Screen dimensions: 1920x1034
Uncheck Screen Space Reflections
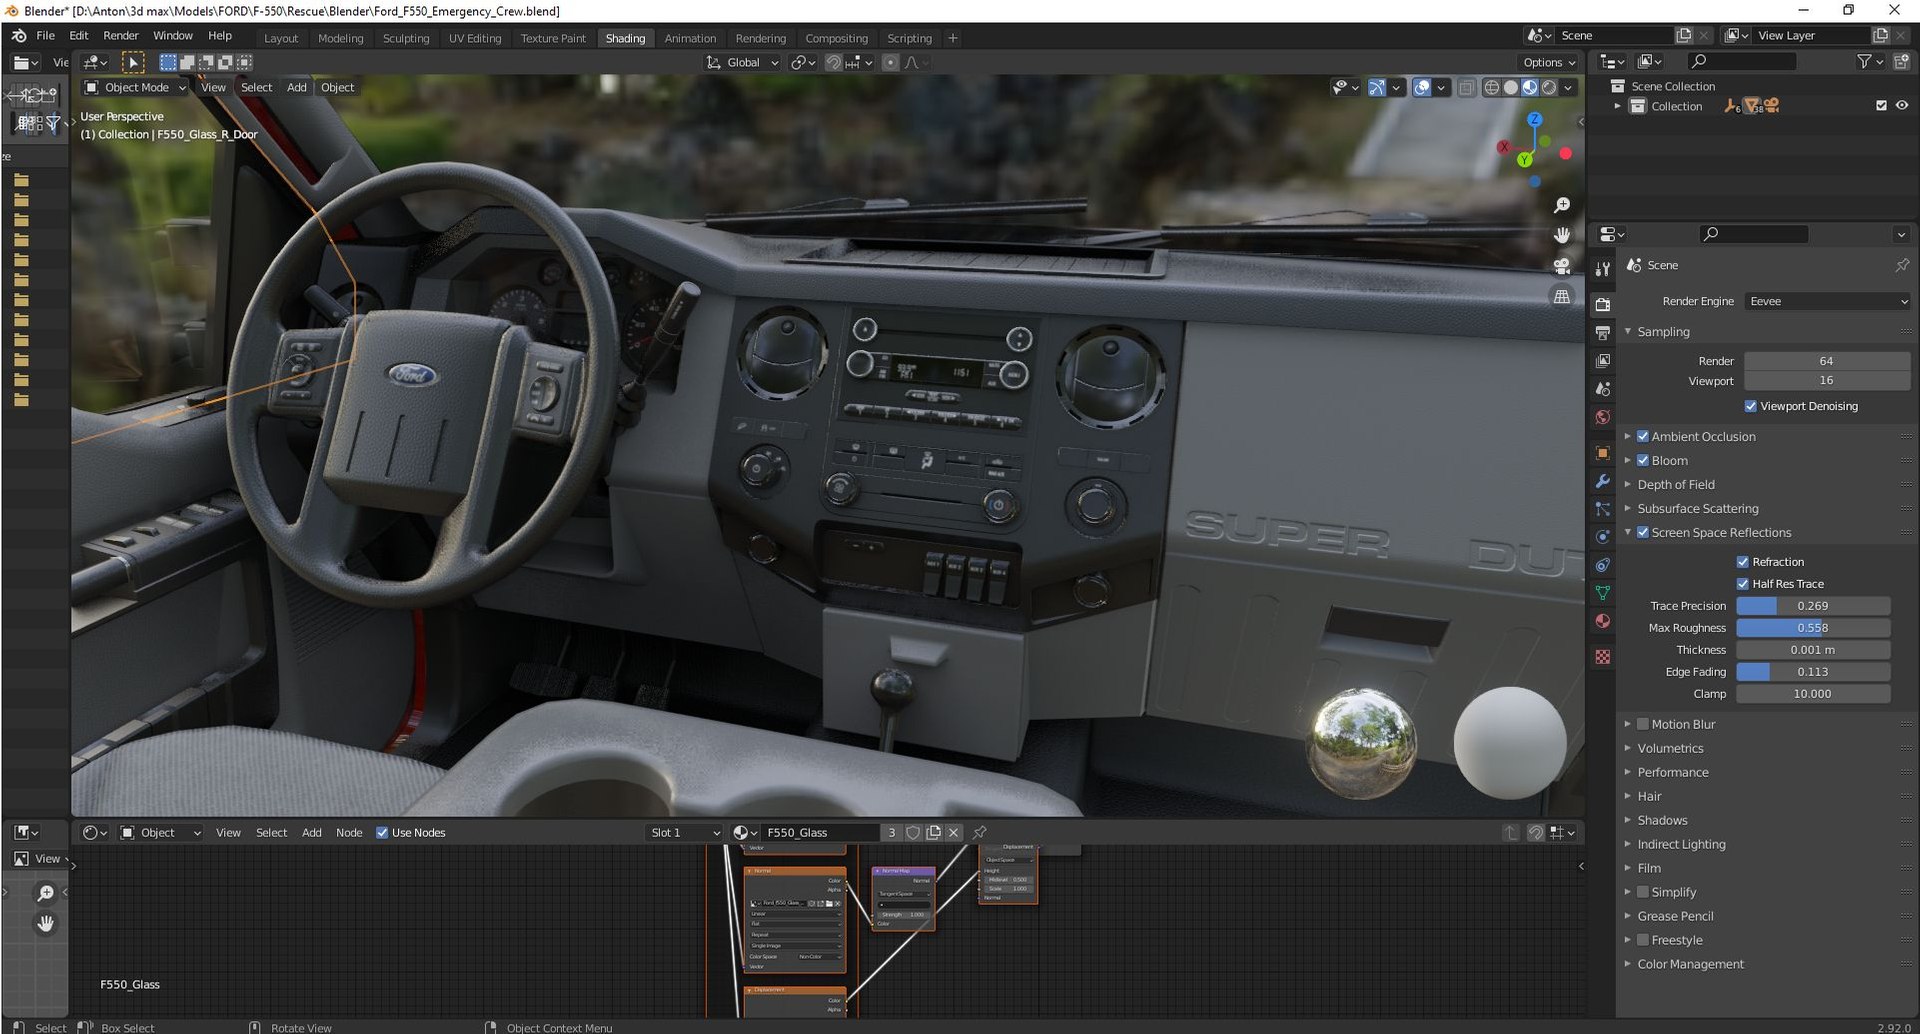pyautogui.click(x=1642, y=532)
